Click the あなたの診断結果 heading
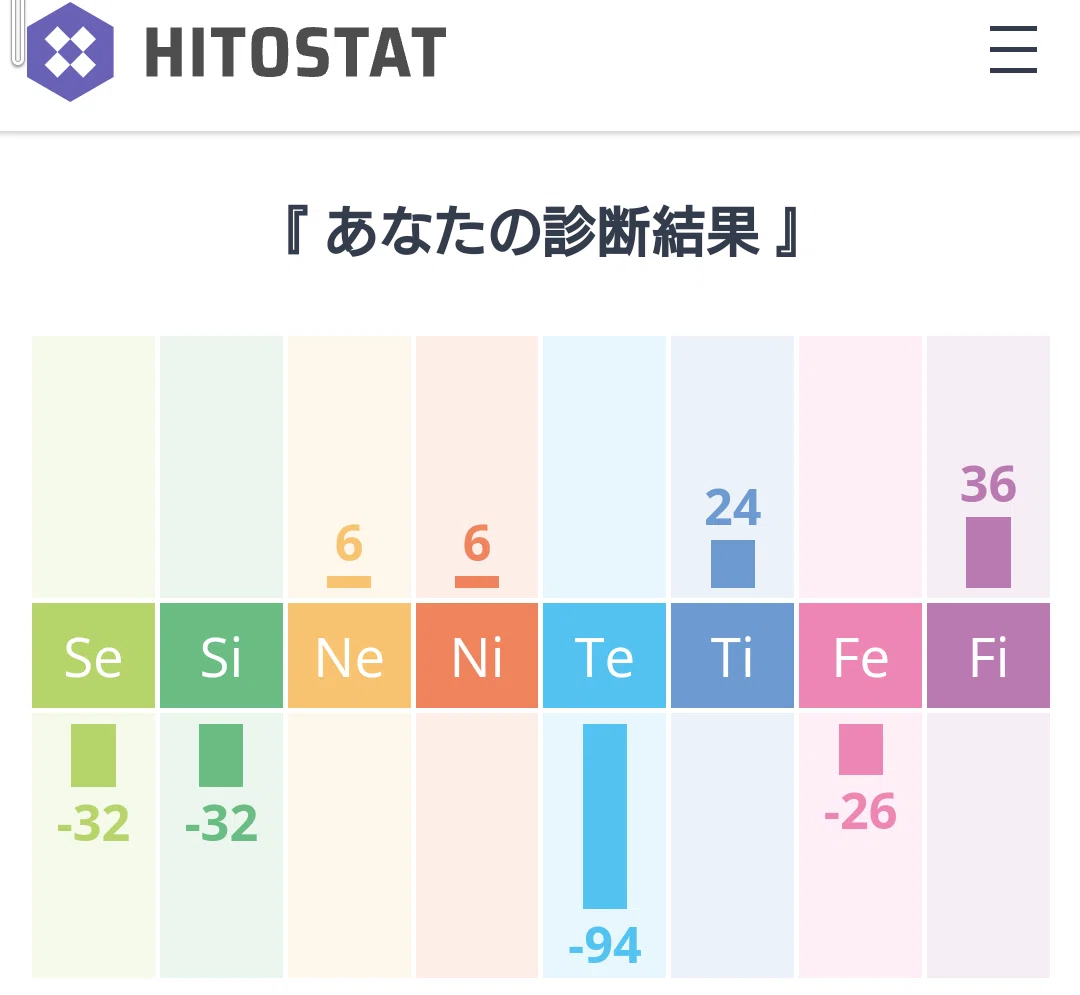The image size is (1080, 995). 542,231
